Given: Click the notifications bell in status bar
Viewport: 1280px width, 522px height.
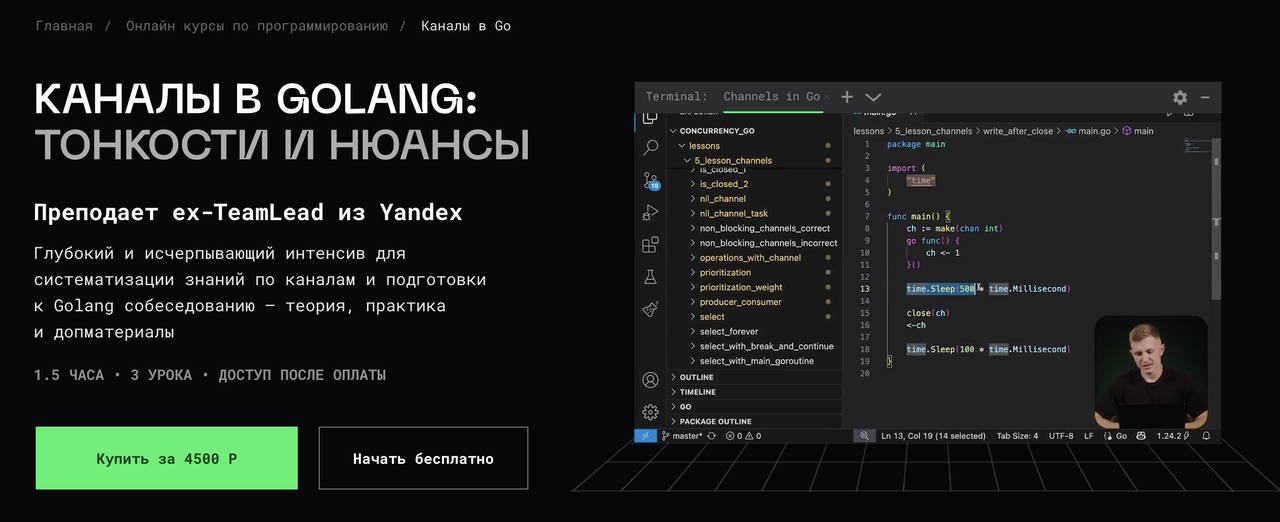Looking at the screenshot, I should click(x=1206, y=436).
